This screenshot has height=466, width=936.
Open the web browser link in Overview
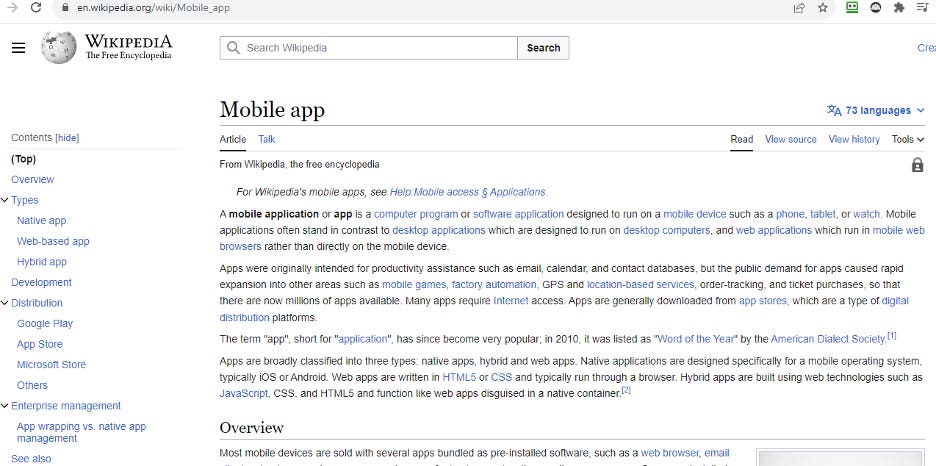click(669, 453)
